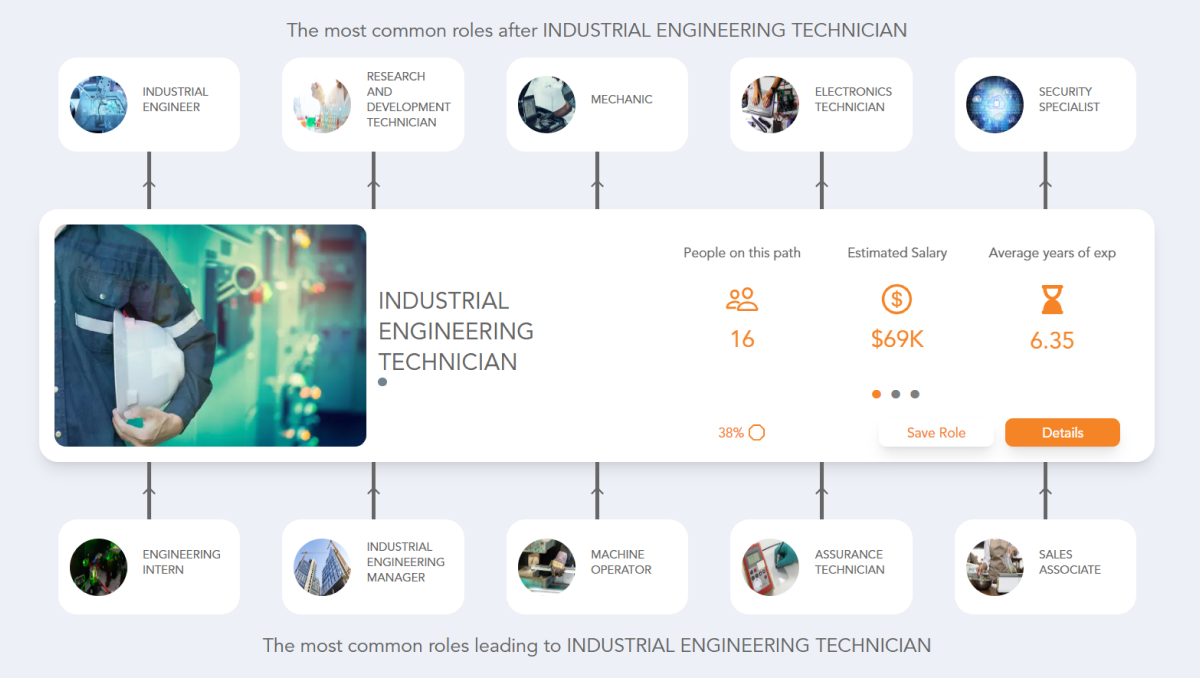
Task: Select the dollar icon above $69K
Action: [897, 299]
